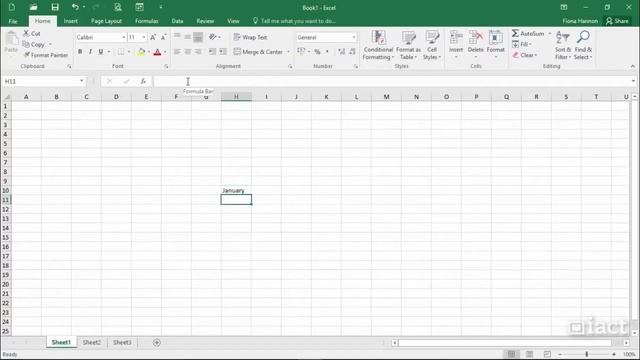Image resolution: width=640 pixels, height=360 pixels.
Task: Click the Borders icon
Action: tap(121, 52)
